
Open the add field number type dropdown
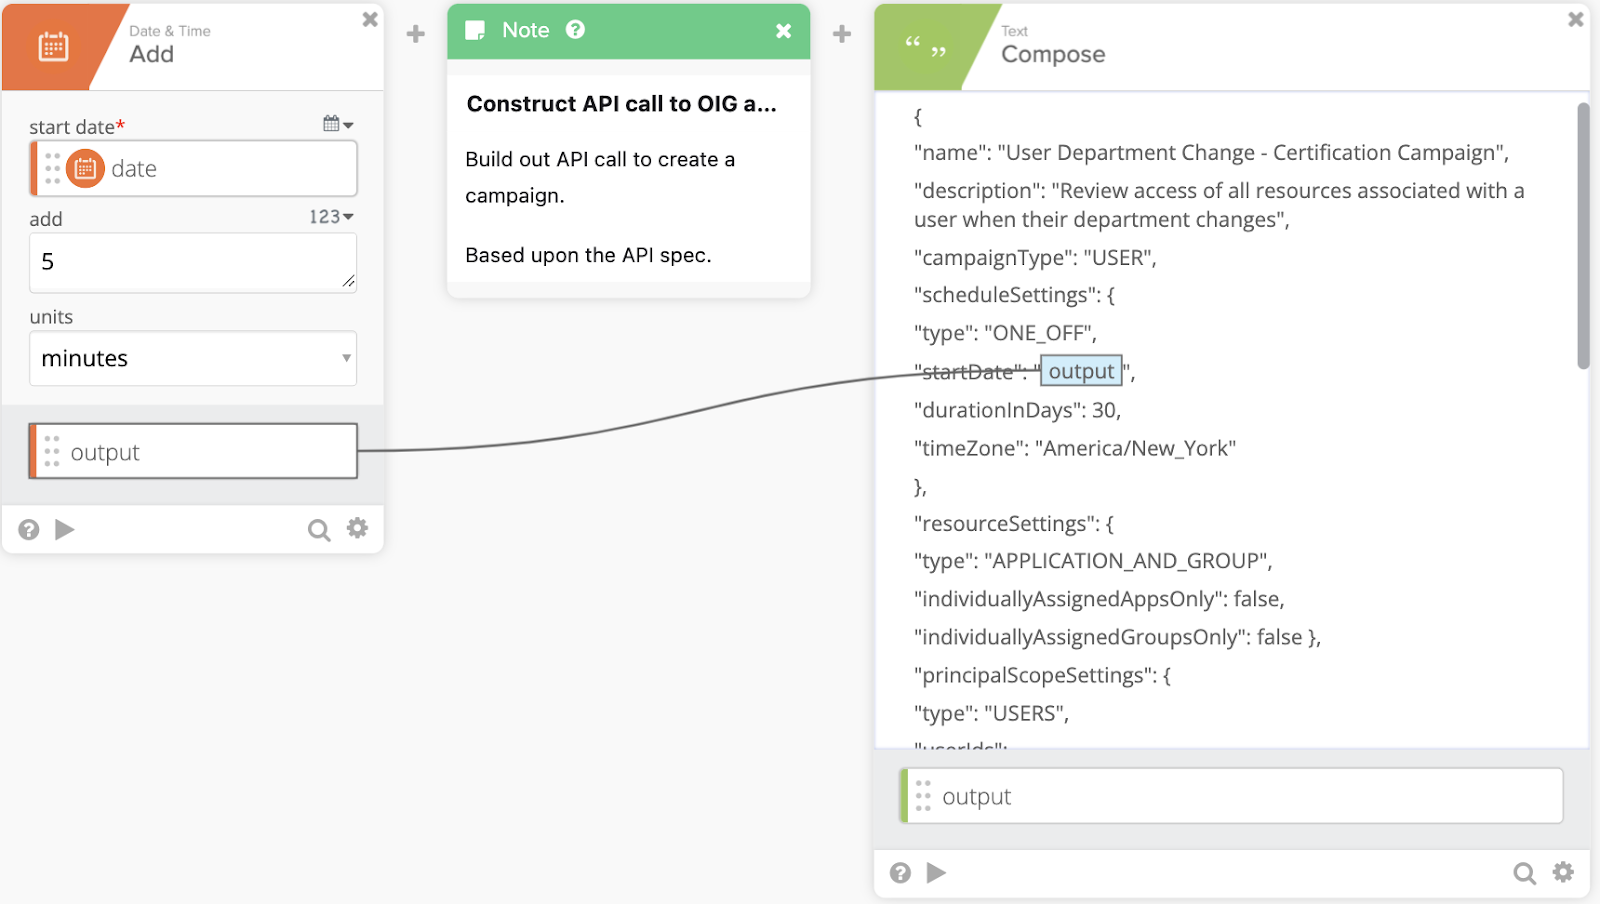point(331,217)
